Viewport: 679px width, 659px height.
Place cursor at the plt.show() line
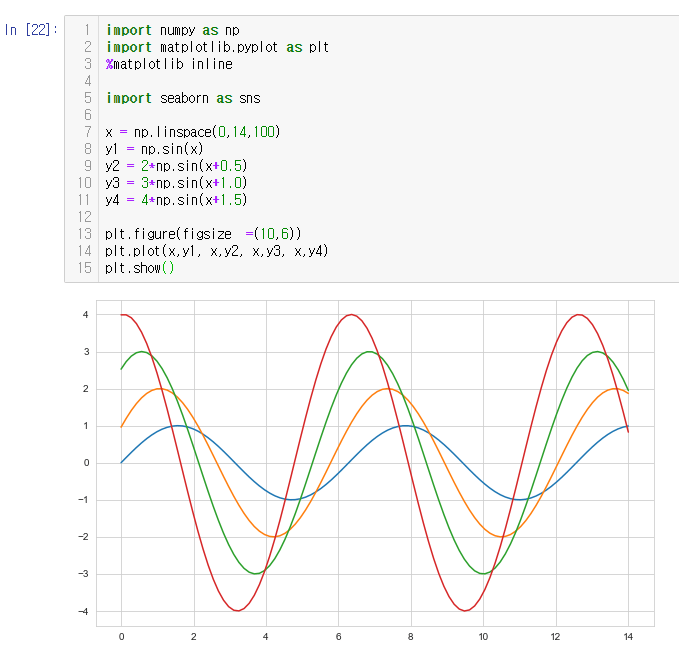(140, 268)
